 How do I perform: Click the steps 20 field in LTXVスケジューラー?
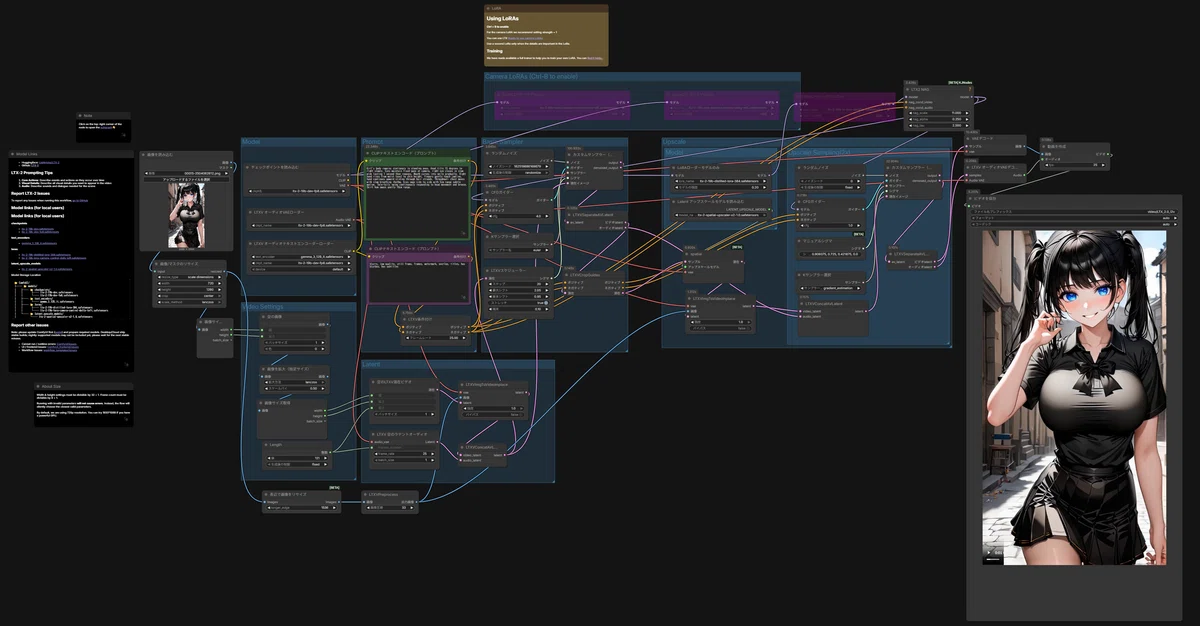click(518, 284)
